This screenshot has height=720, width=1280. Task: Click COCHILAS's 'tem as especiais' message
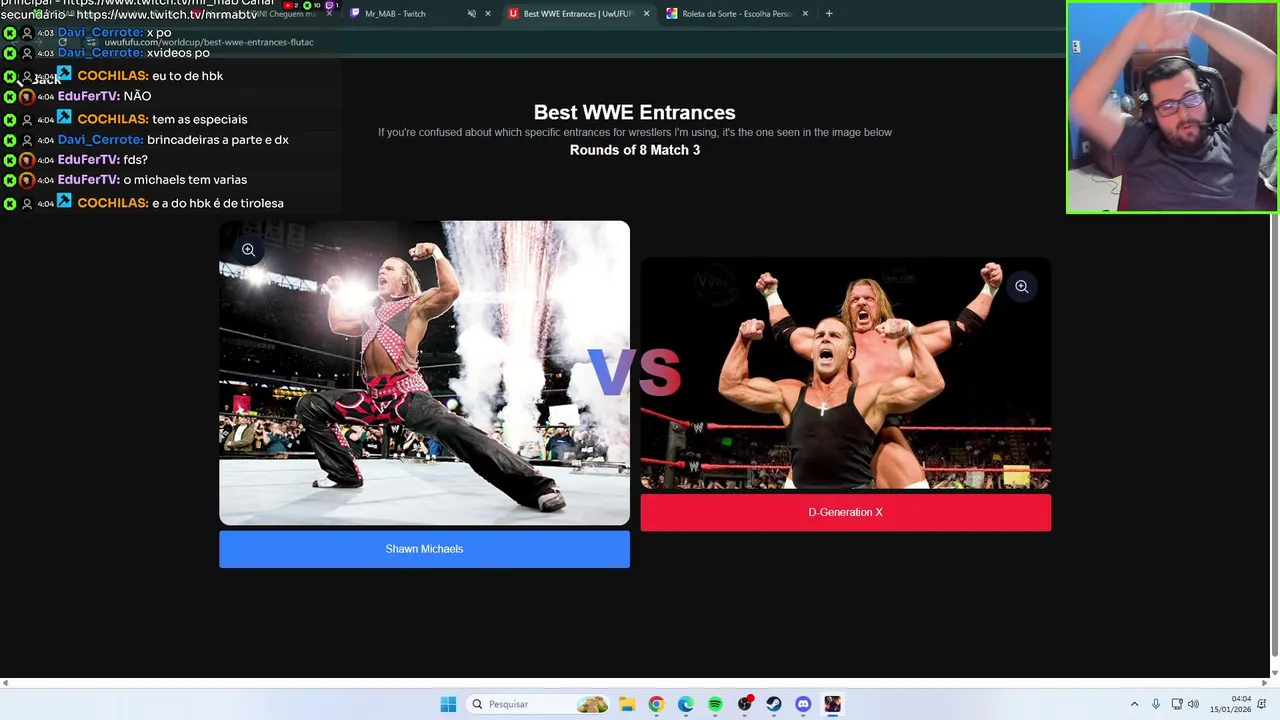[199, 119]
